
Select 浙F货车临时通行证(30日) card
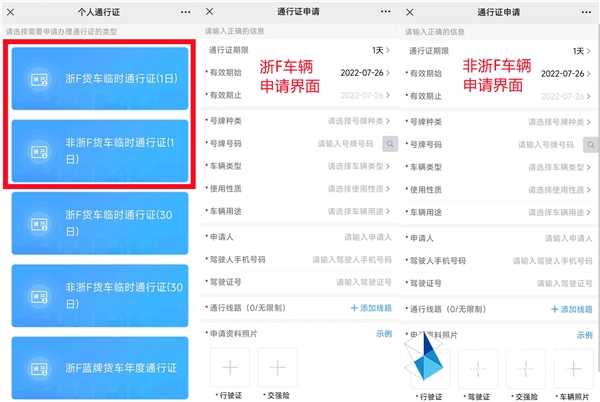(x=100, y=223)
